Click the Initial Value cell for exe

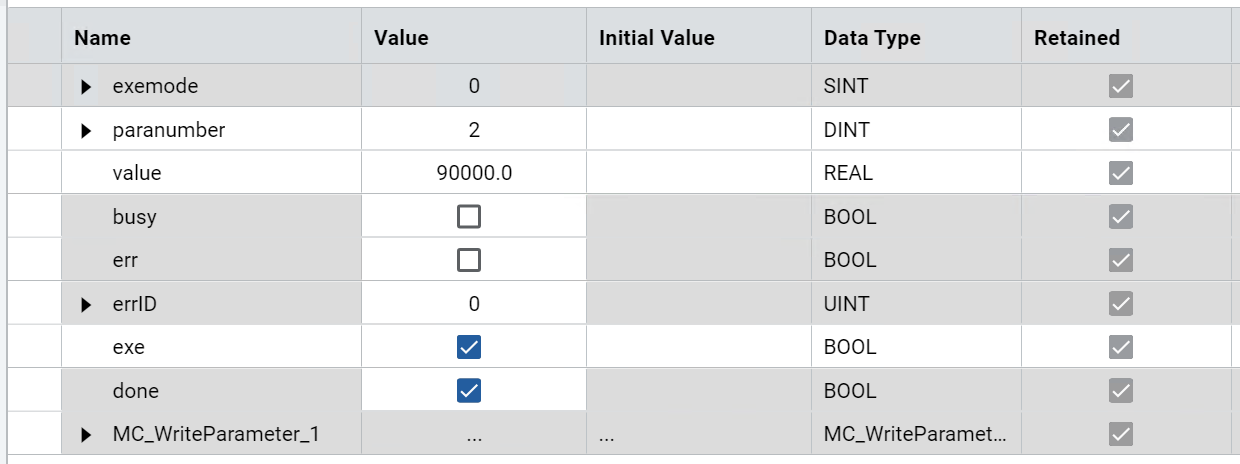point(698,347)
